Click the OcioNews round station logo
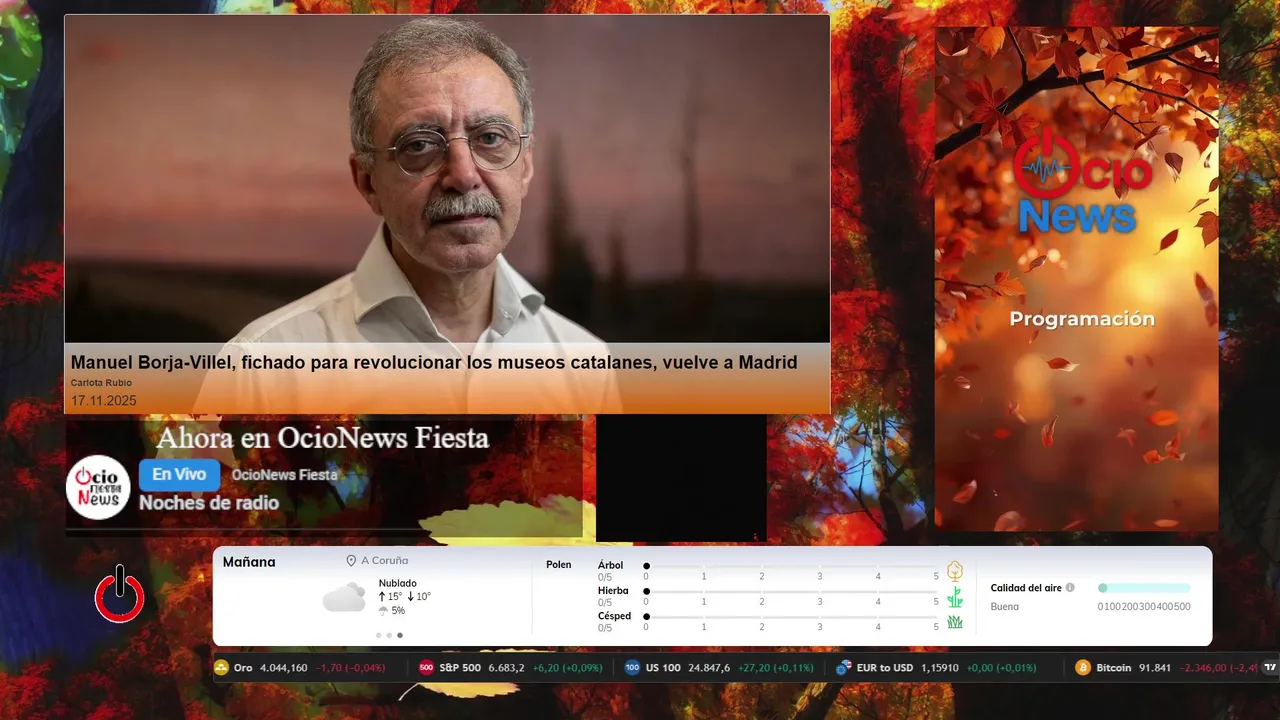The width and height of the screenshot is (1280, 720). click(x=98, y=487)
